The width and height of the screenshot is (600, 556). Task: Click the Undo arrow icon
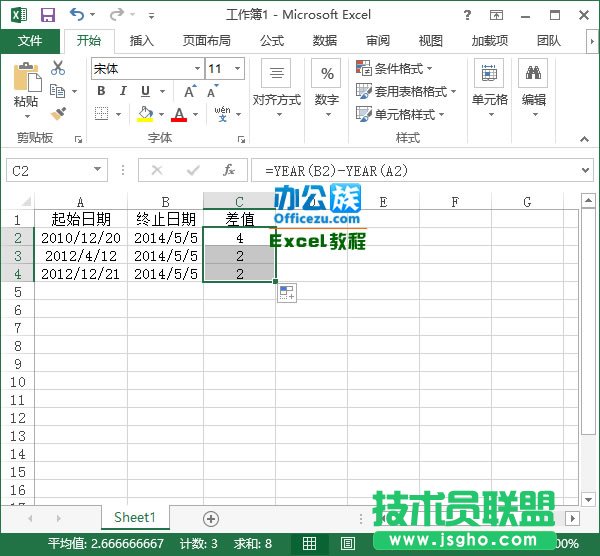77,15
